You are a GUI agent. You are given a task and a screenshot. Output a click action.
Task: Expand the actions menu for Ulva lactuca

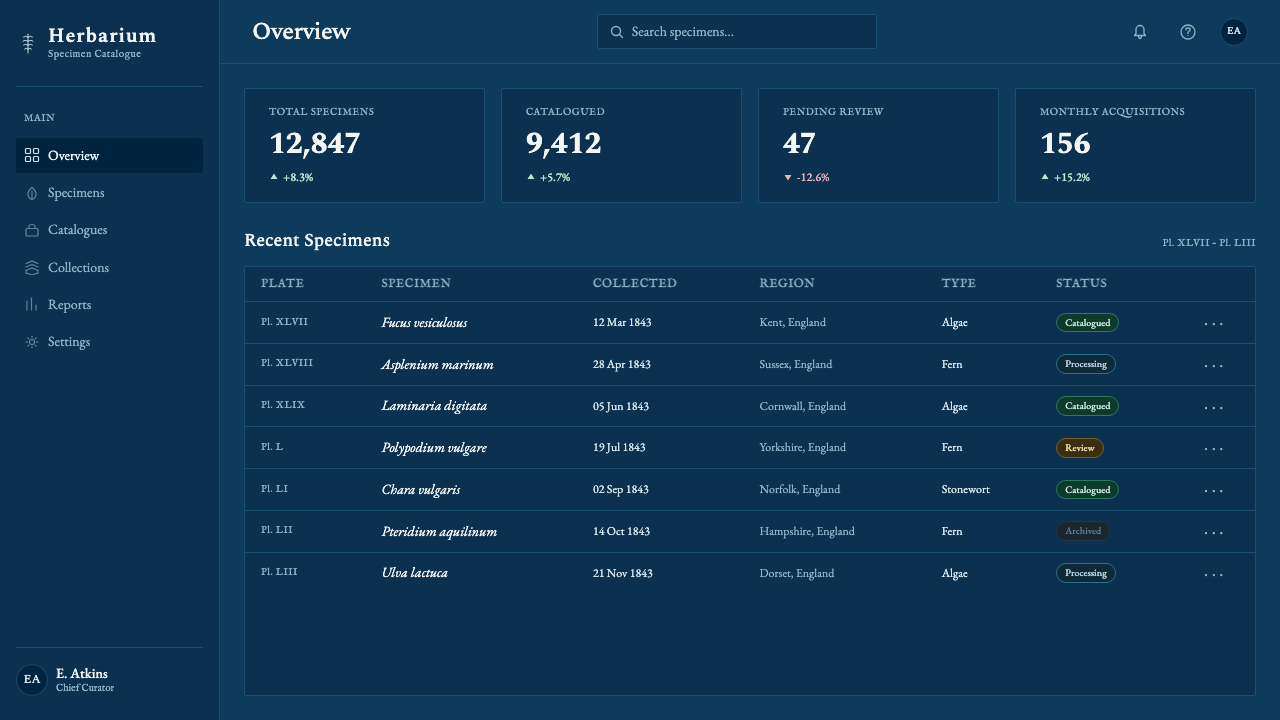pyautogui.click(x=1213, y=574)
